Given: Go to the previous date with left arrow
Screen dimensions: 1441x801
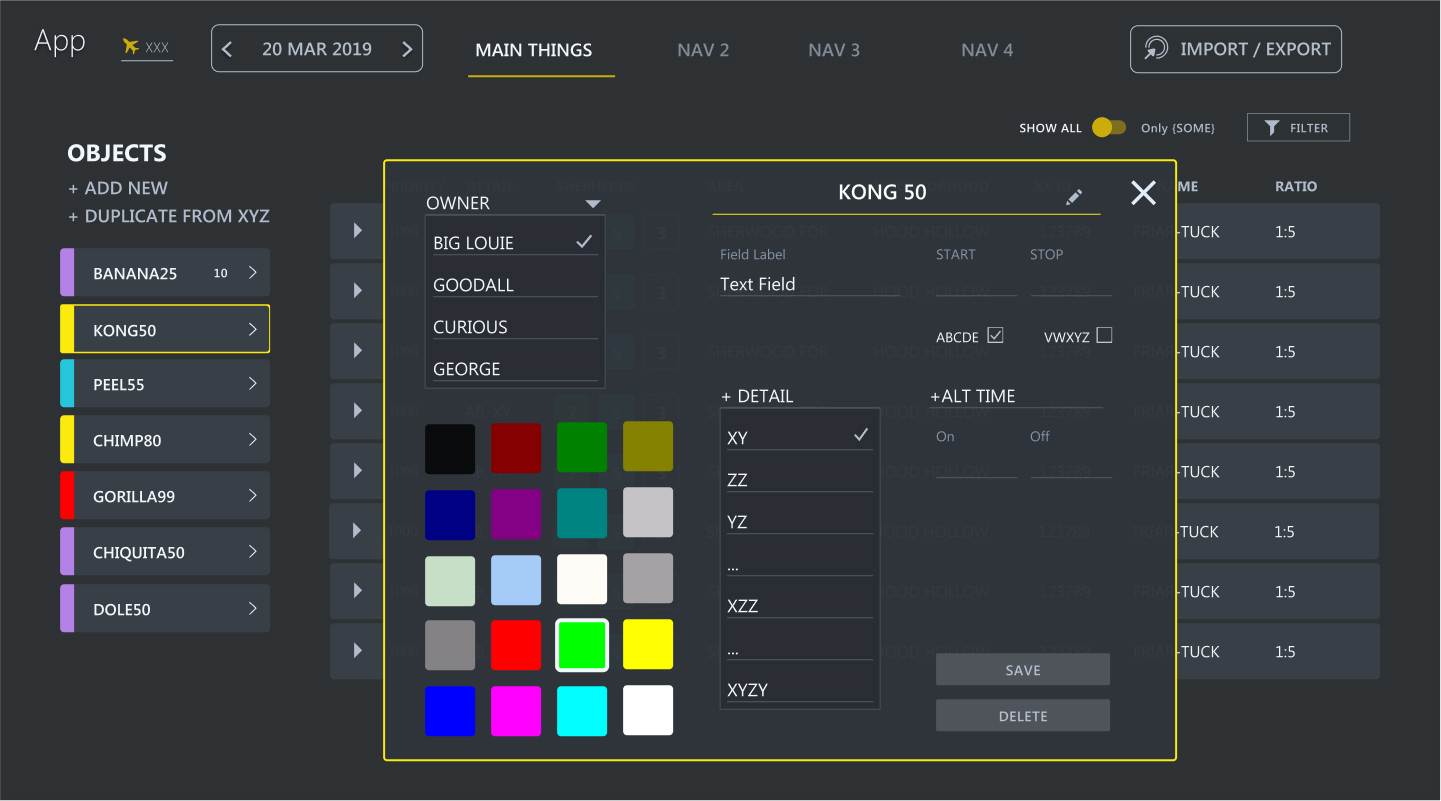Looking at the screenshot, I should pos(227,49).
